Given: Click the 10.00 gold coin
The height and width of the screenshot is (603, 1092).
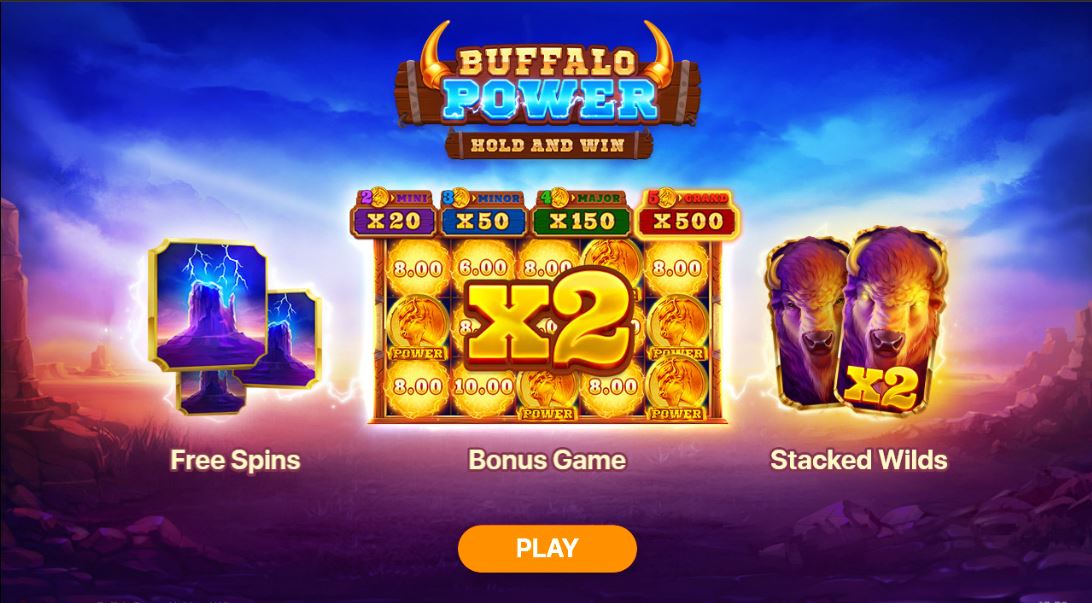Looking at the screenshot, I should pyautogui.click(x=482, y=386).
